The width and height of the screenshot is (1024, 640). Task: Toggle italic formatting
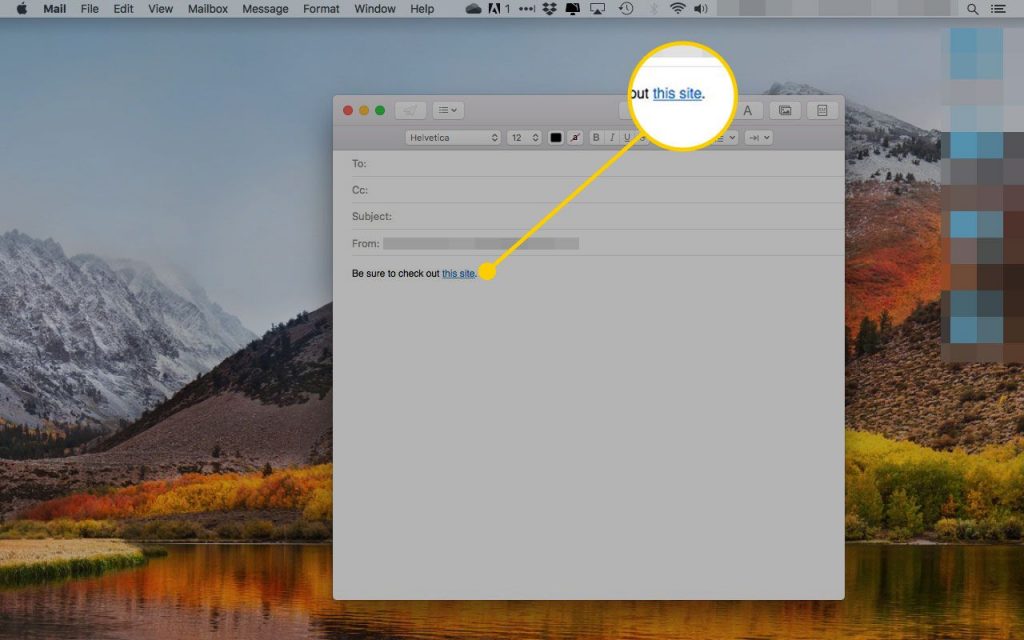click(611, 138)
